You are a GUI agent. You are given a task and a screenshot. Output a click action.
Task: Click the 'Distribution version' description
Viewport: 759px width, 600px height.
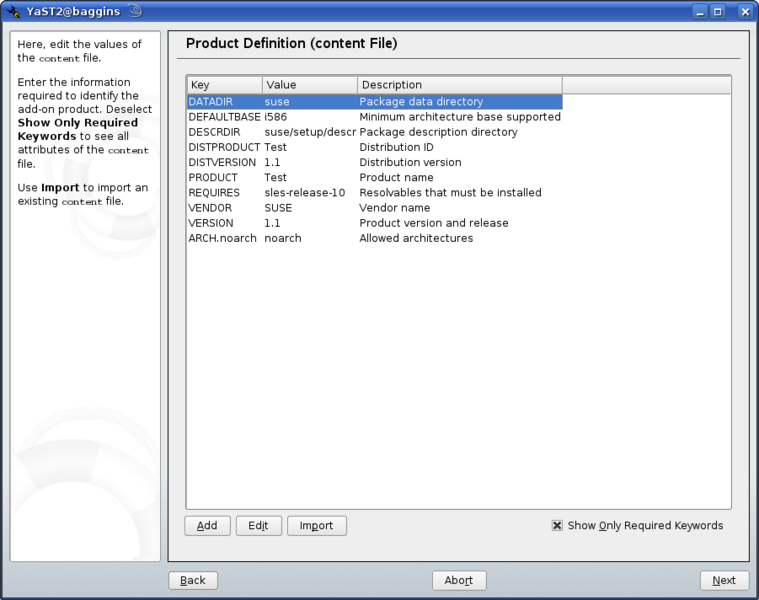coord(410,162)
